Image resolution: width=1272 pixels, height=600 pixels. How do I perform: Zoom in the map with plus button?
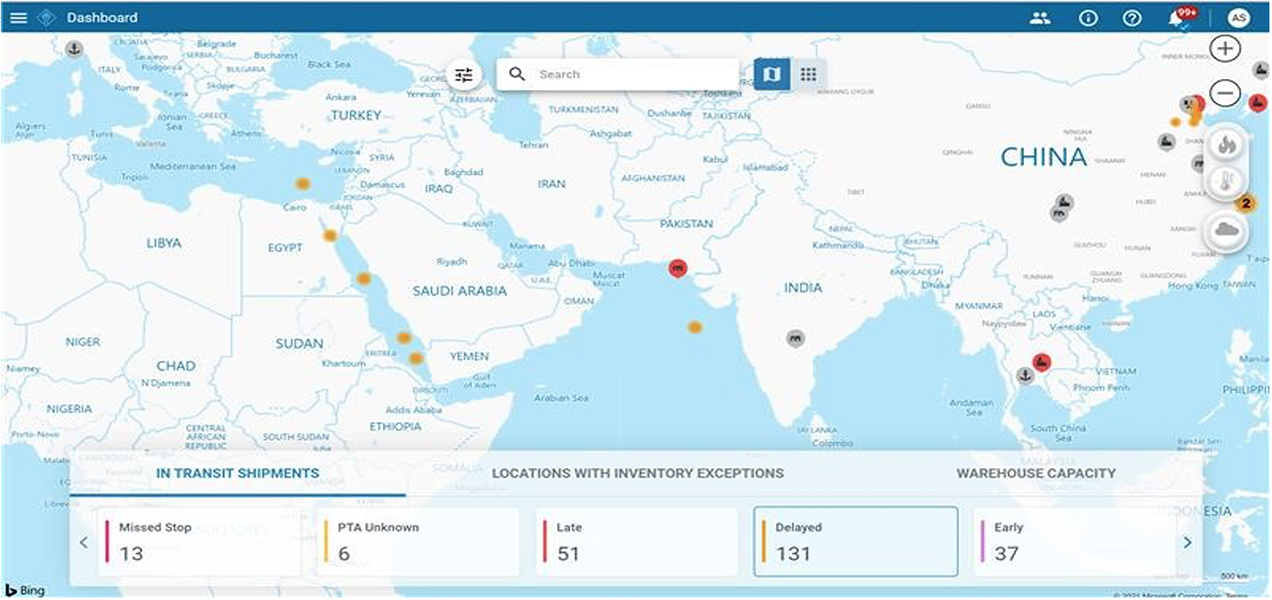(x=1225, y=49)
